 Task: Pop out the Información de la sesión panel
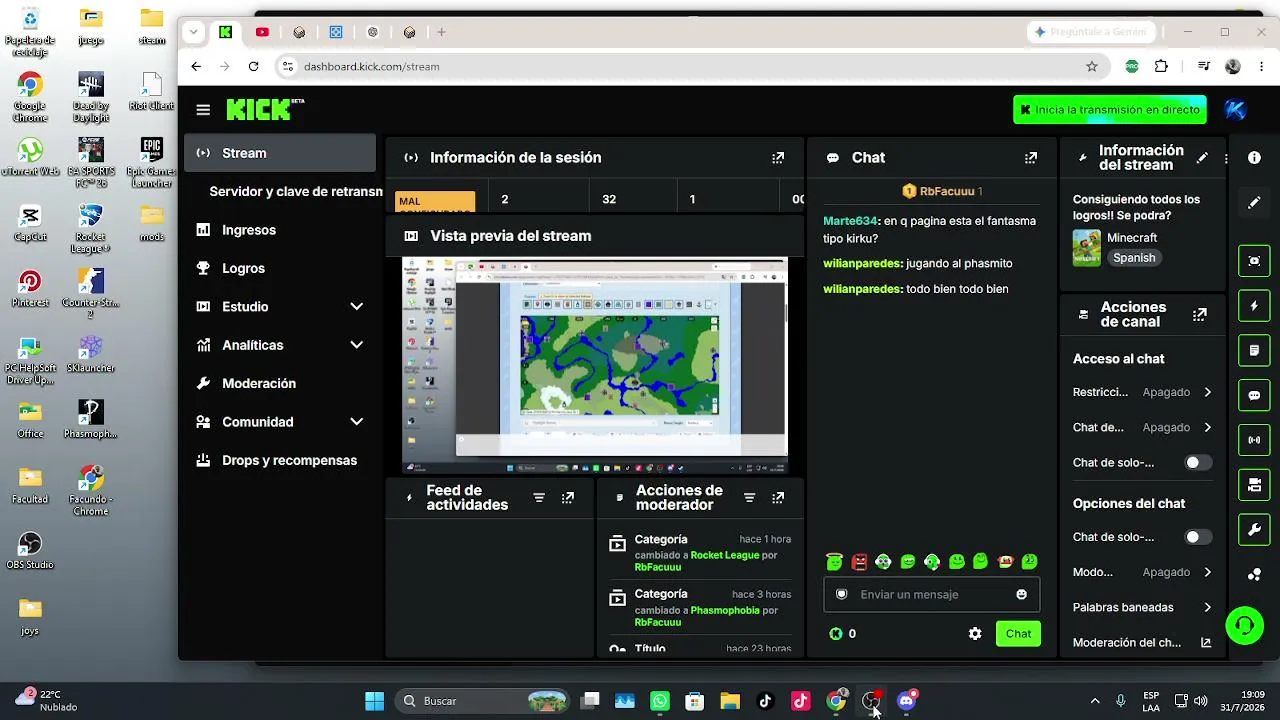[778, 158]
